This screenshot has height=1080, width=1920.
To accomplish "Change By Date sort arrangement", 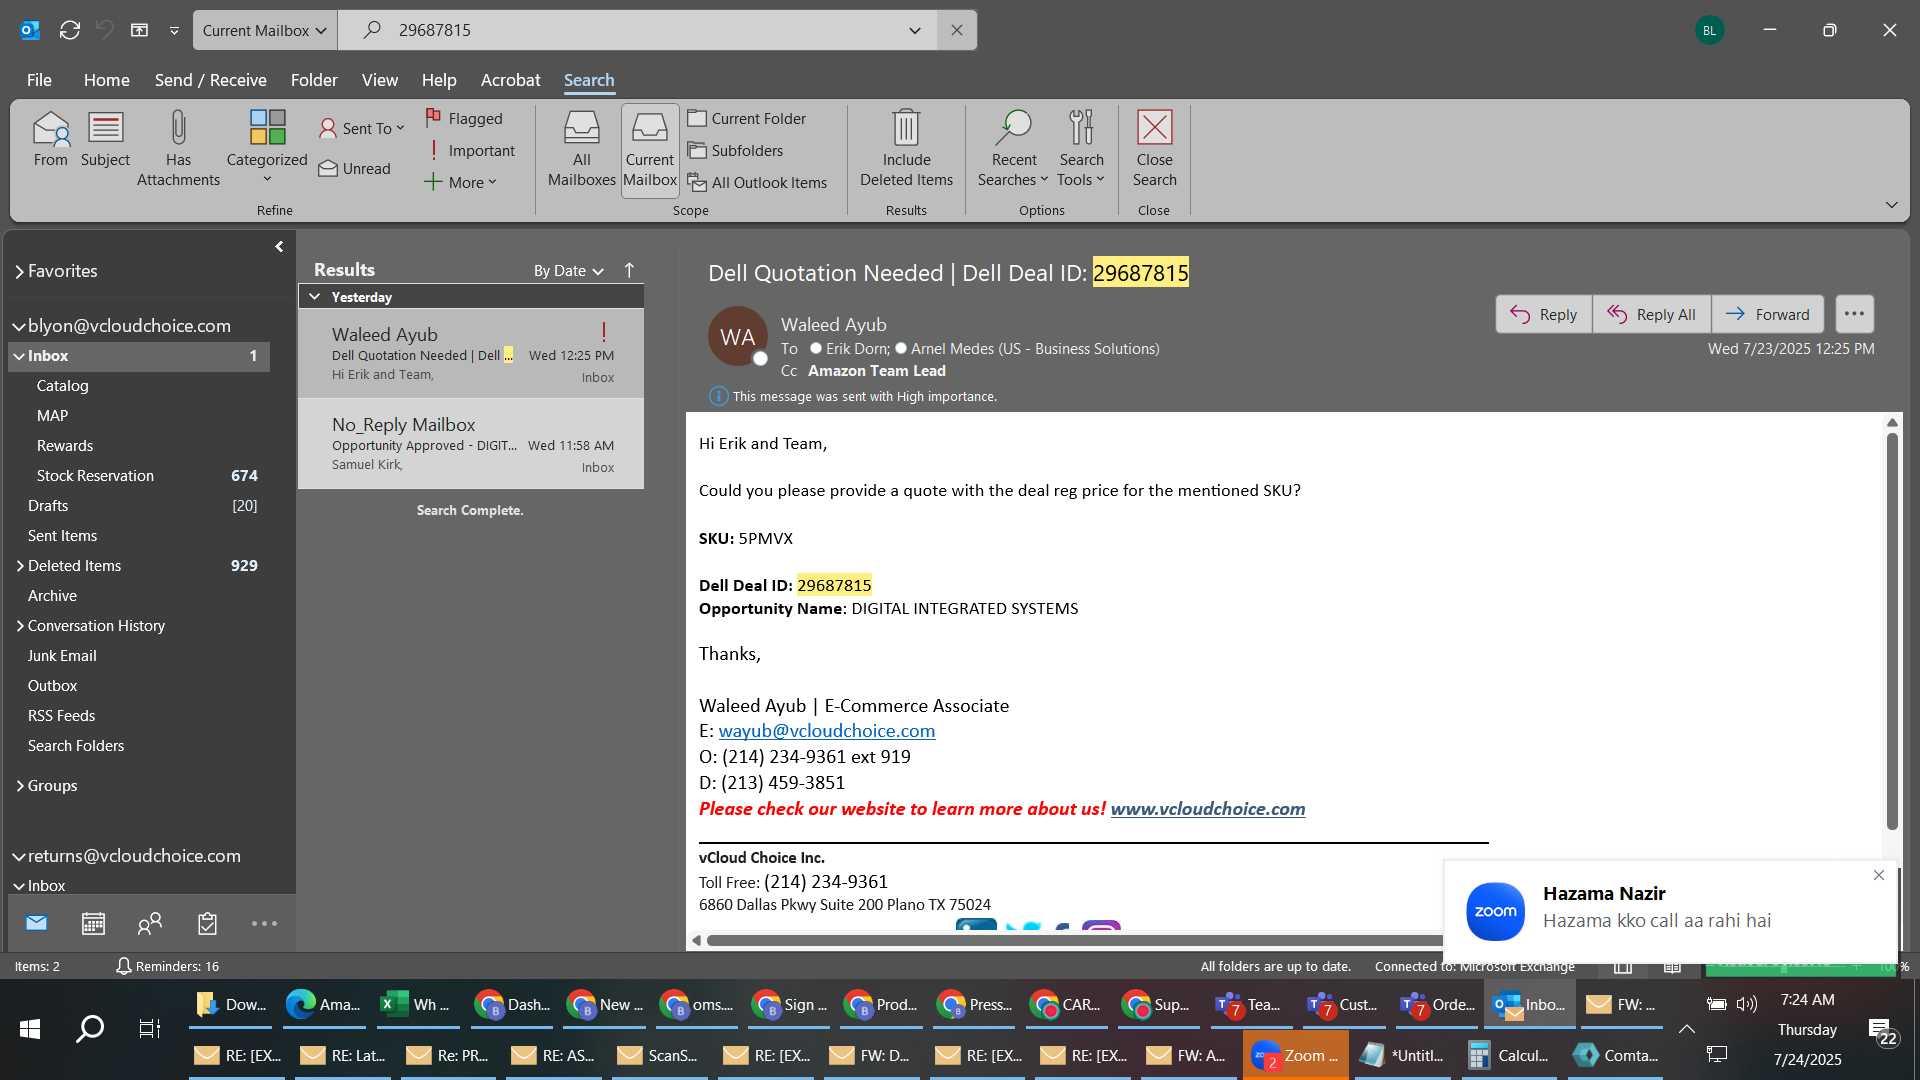I will (x=568, y=270).
